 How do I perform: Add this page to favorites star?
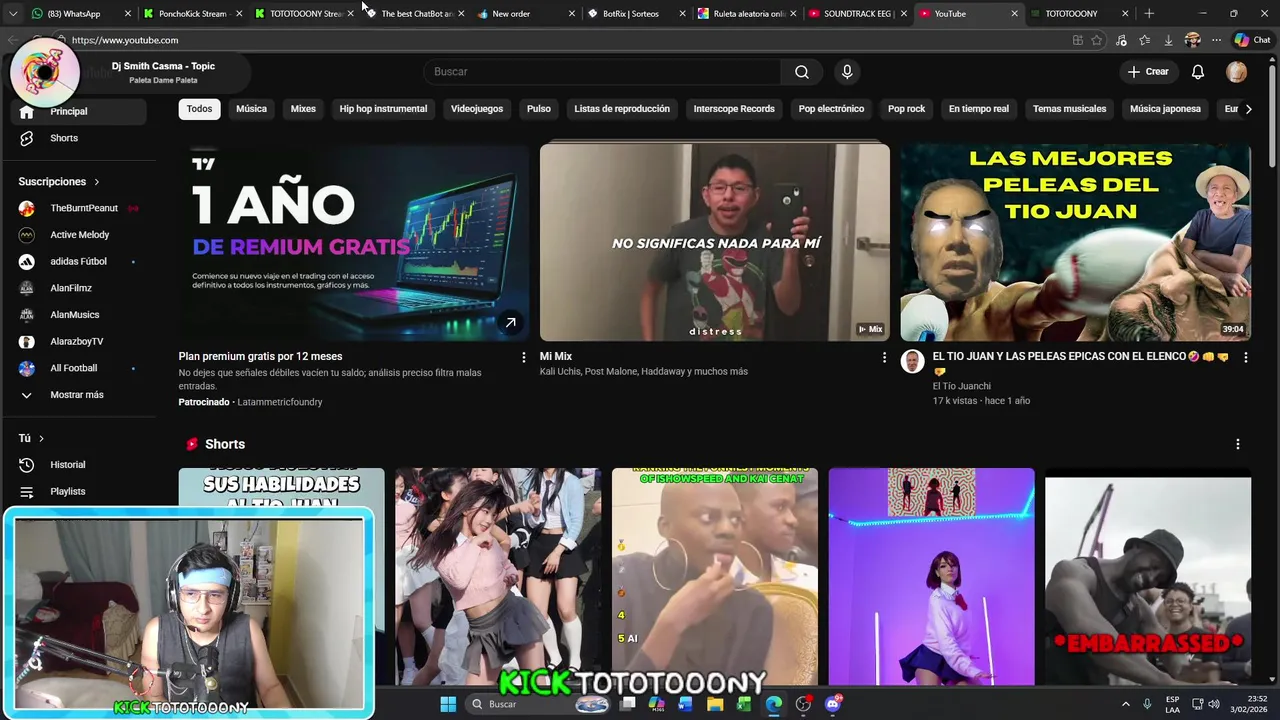point(1097,40)
